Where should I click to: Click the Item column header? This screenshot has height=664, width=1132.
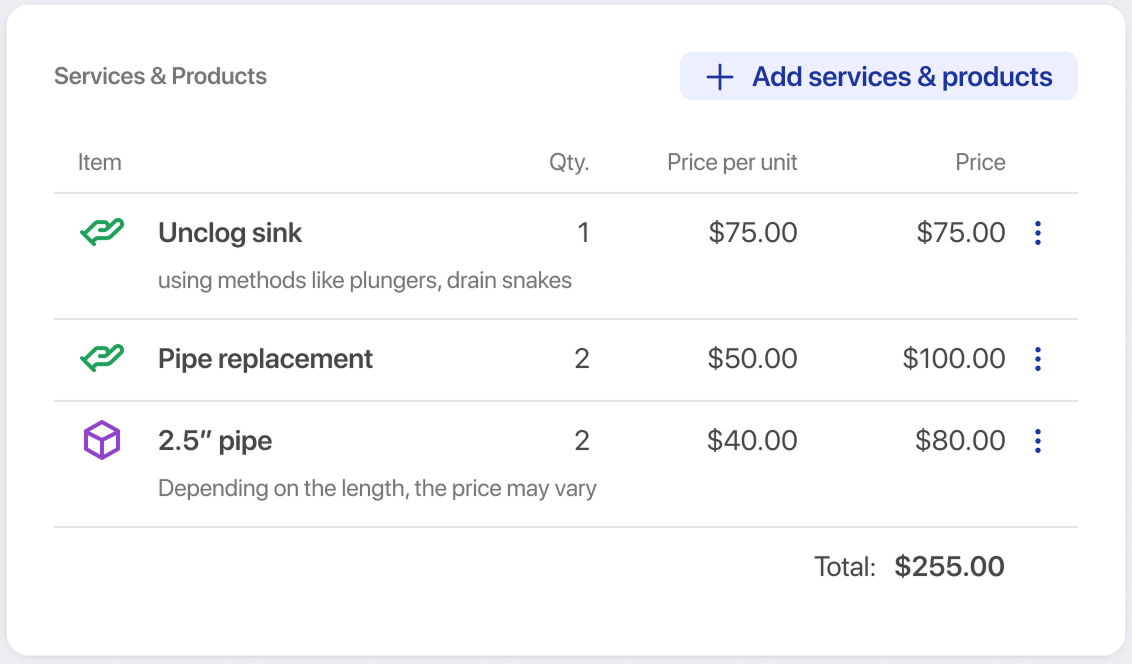point(100,162)
